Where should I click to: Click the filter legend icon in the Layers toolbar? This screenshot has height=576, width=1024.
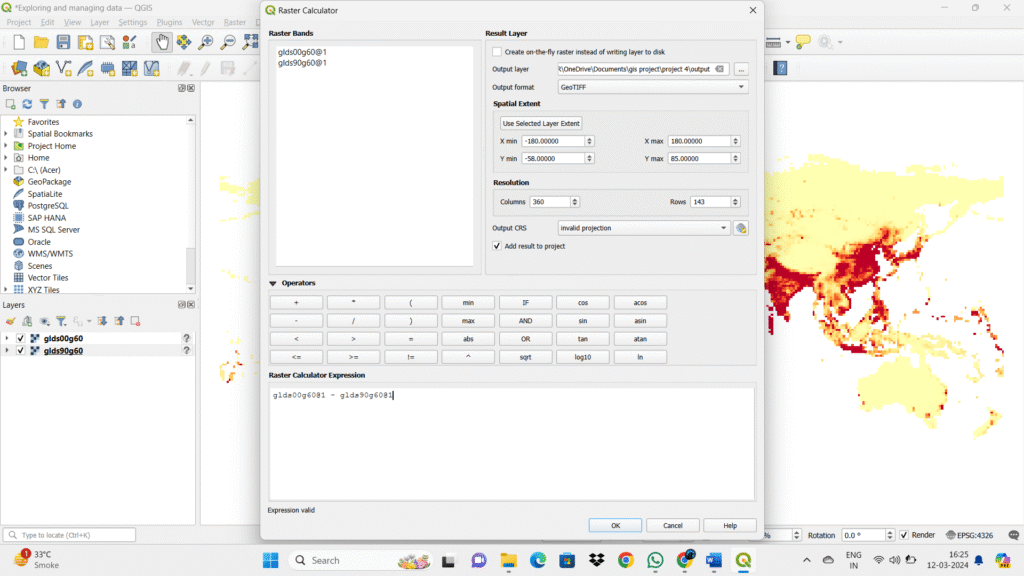click(61, 321)
